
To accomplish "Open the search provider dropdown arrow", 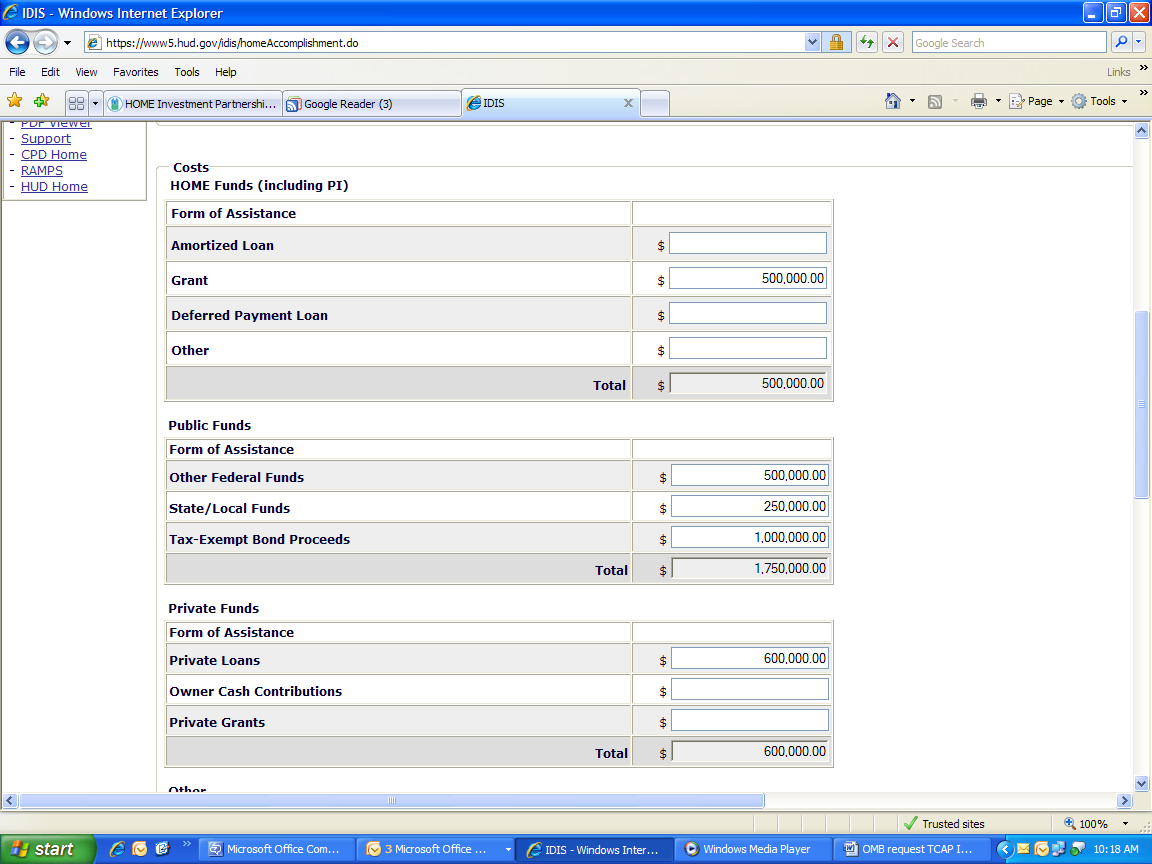I will tap(1139, 43).
